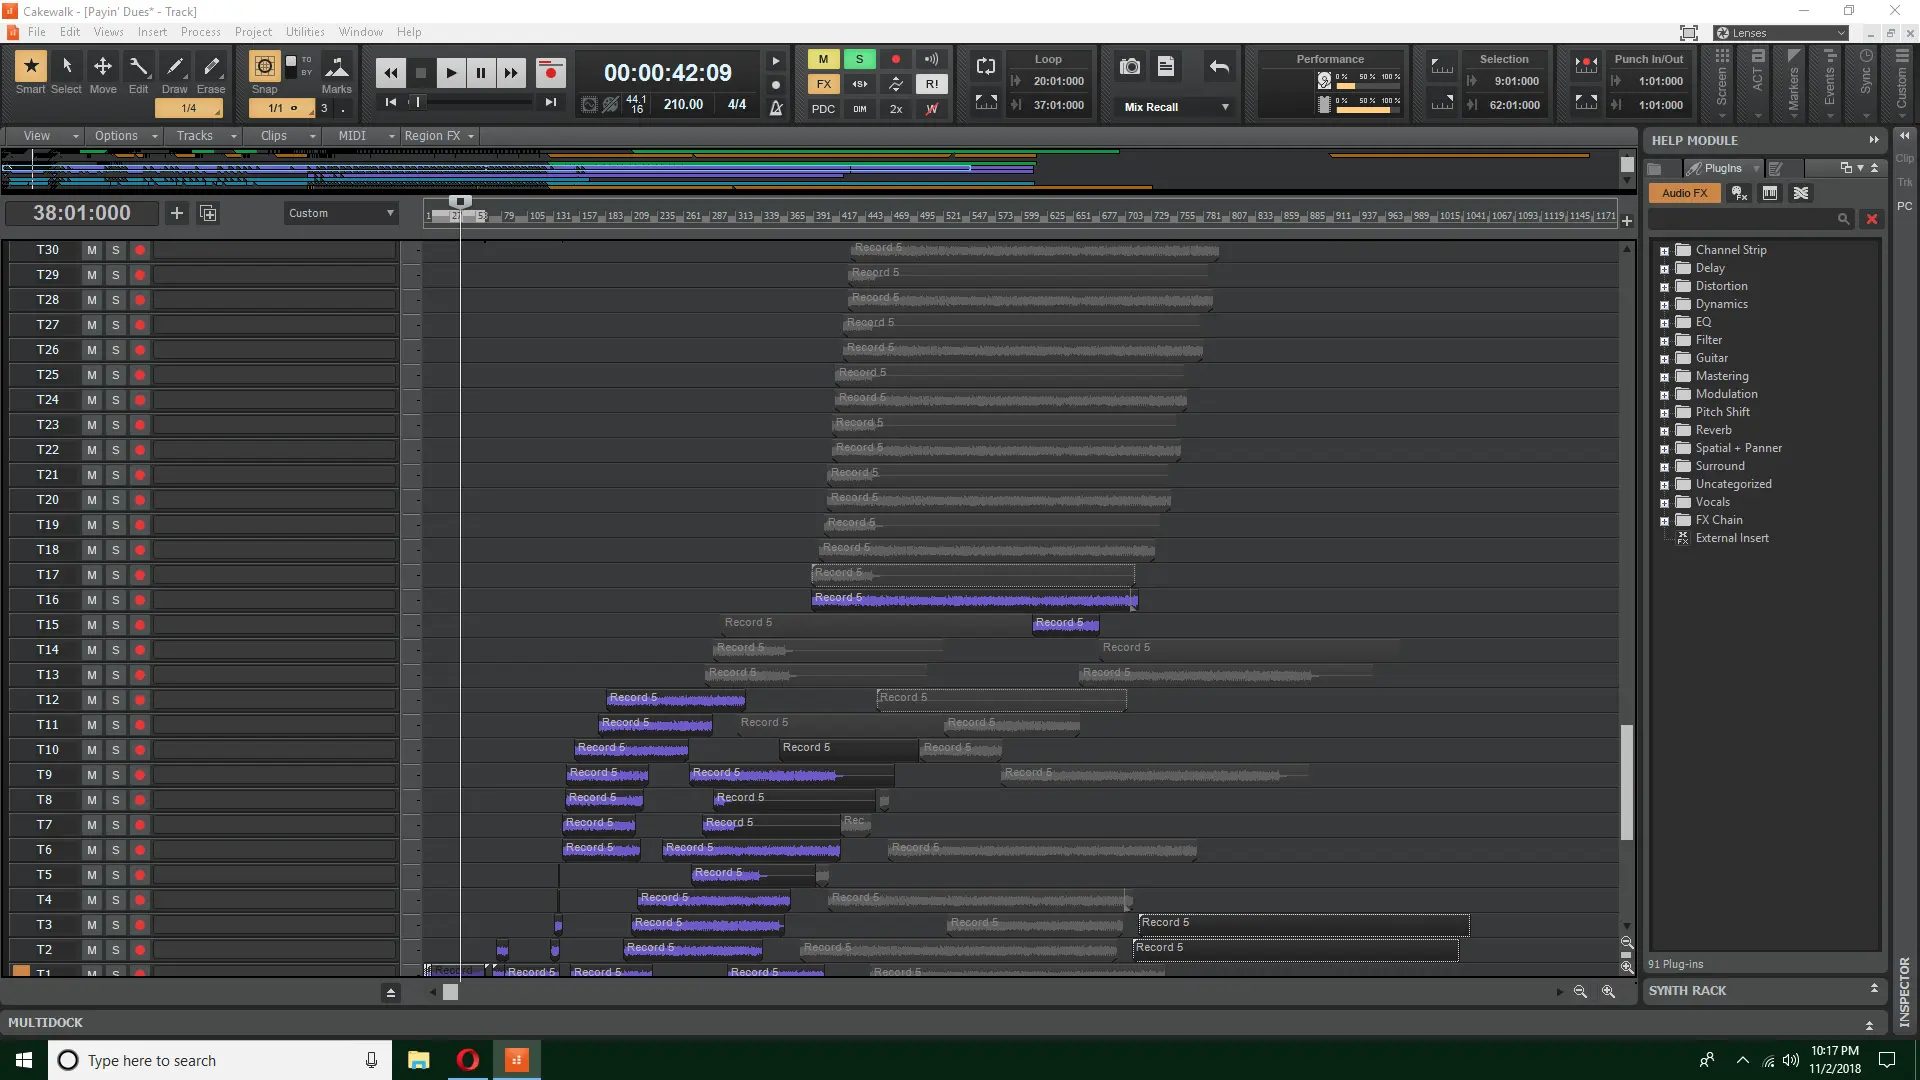
Task: Arm track T22 for recording
Action: click(140, 450)
